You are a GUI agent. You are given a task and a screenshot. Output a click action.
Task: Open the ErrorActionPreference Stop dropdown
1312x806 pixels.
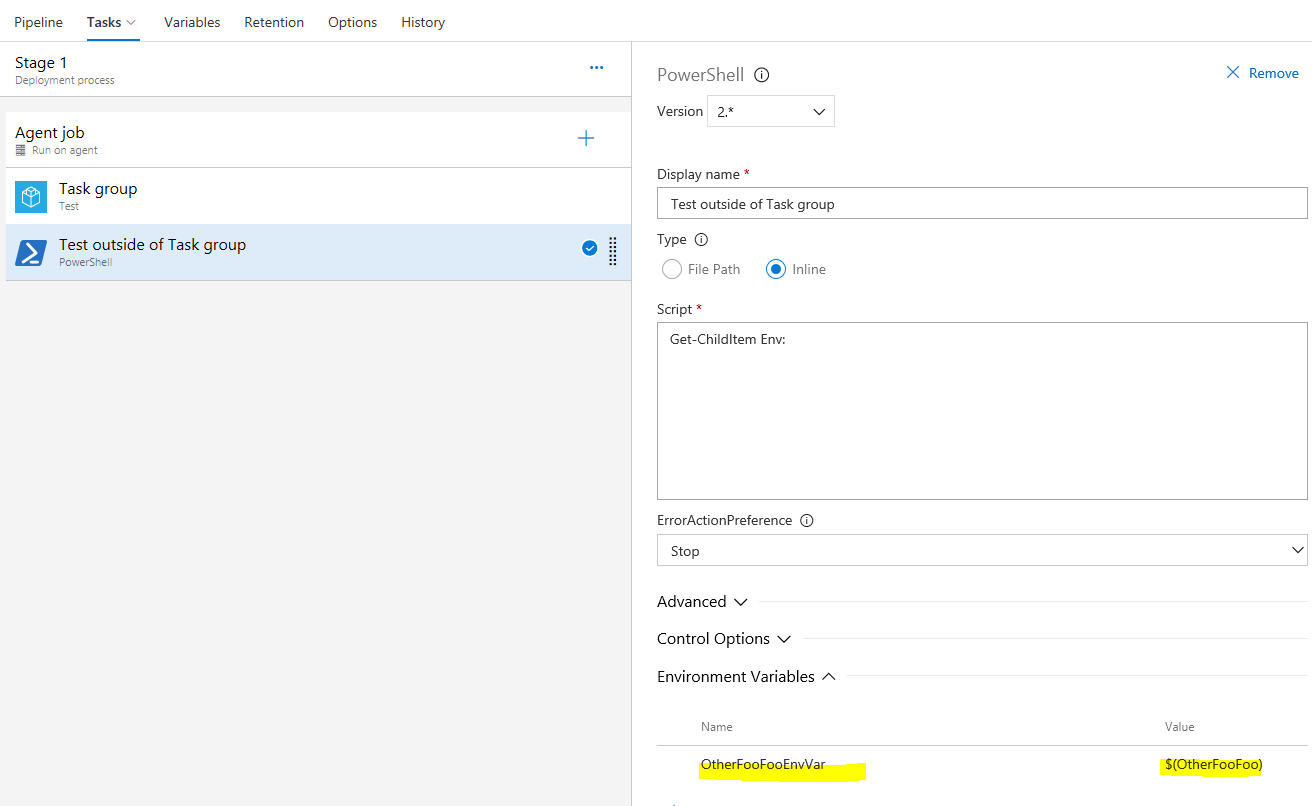pyautogui.click(x=982, y=550)
